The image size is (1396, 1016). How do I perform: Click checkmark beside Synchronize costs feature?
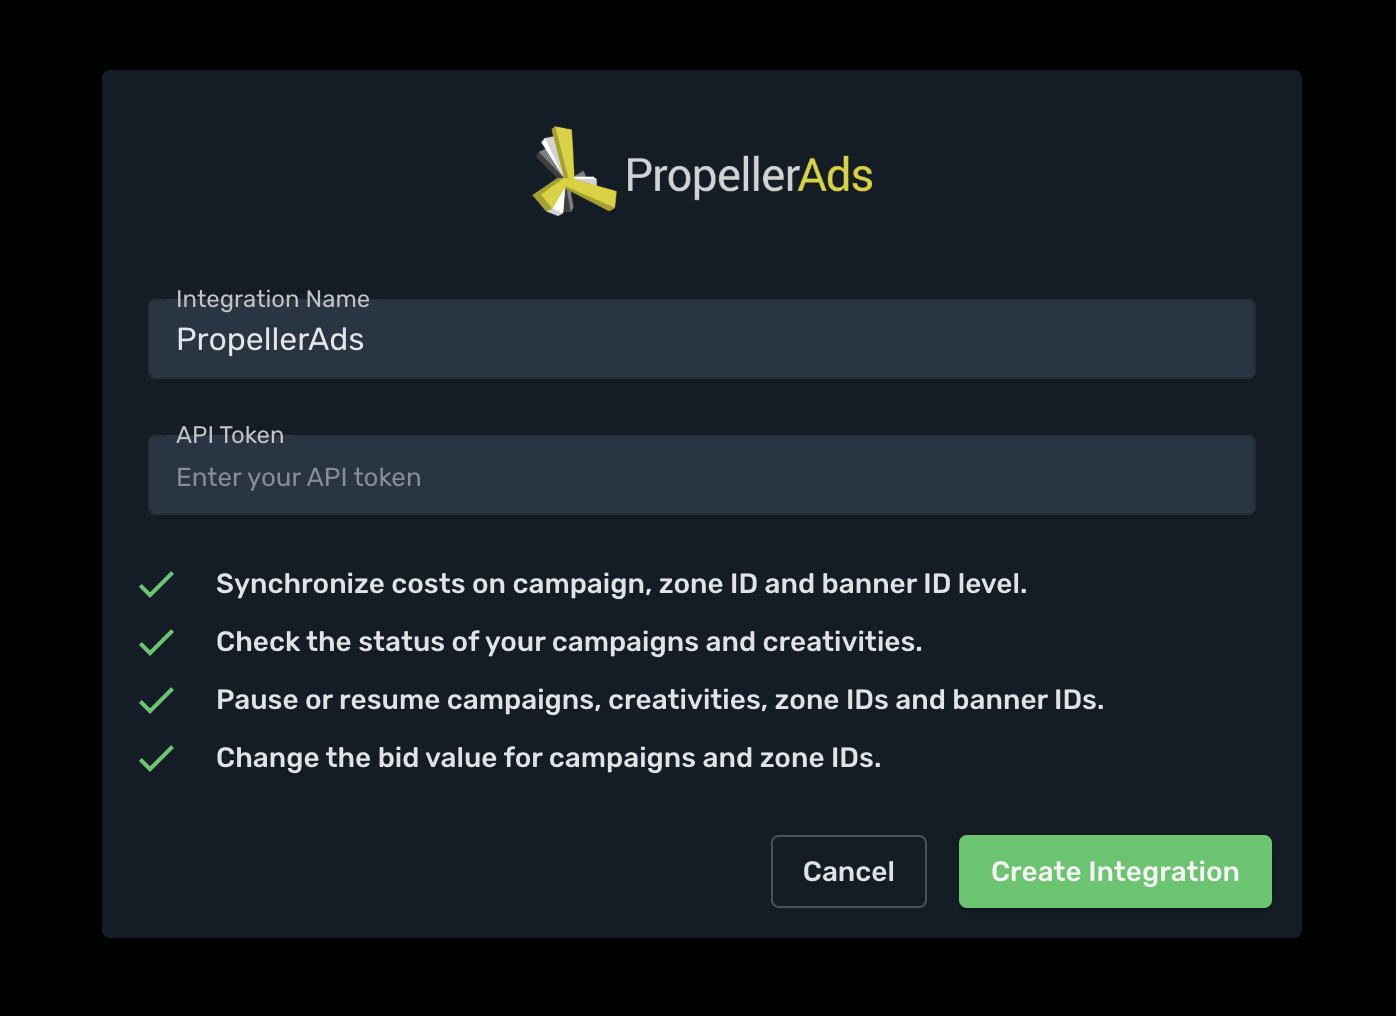click(x=156, y=584)
